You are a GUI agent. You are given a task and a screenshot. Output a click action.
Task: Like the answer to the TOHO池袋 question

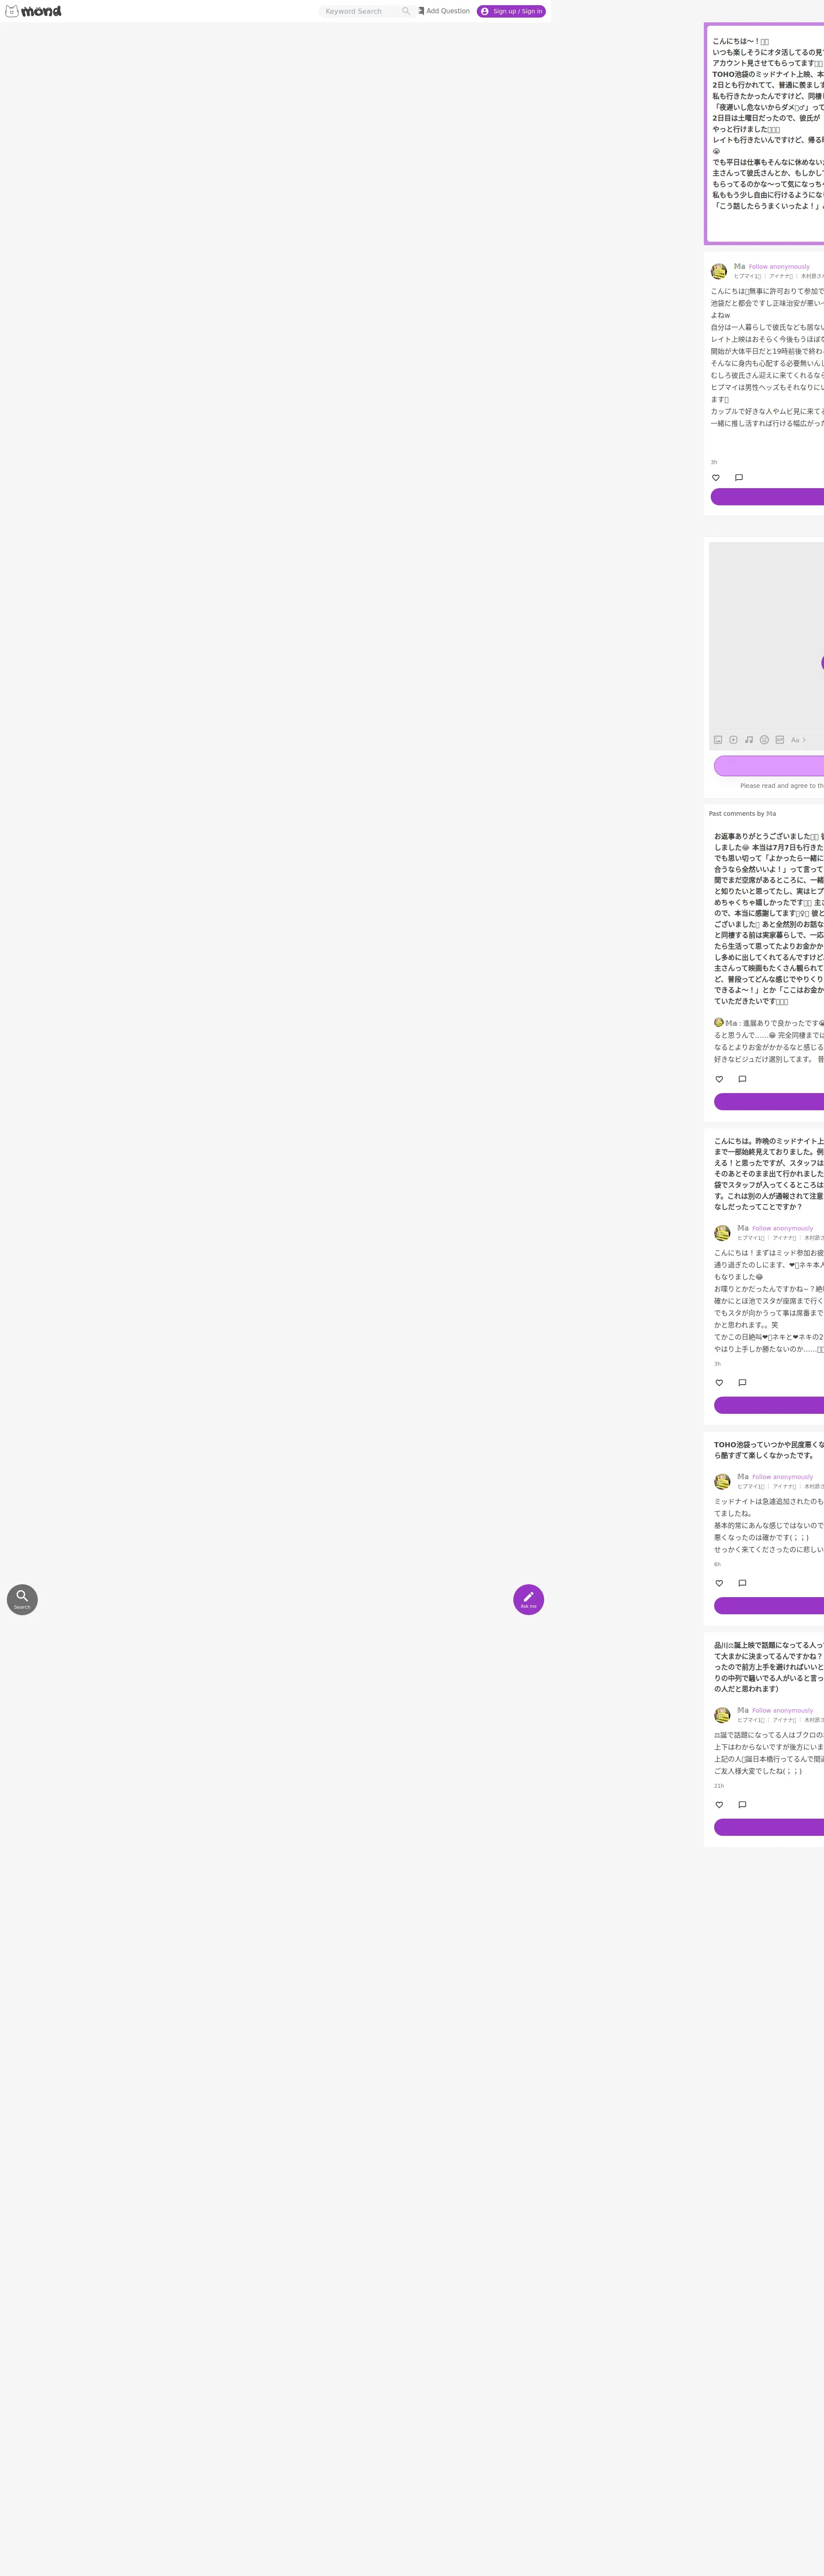pyautogui.click(x=719, y=1583)
